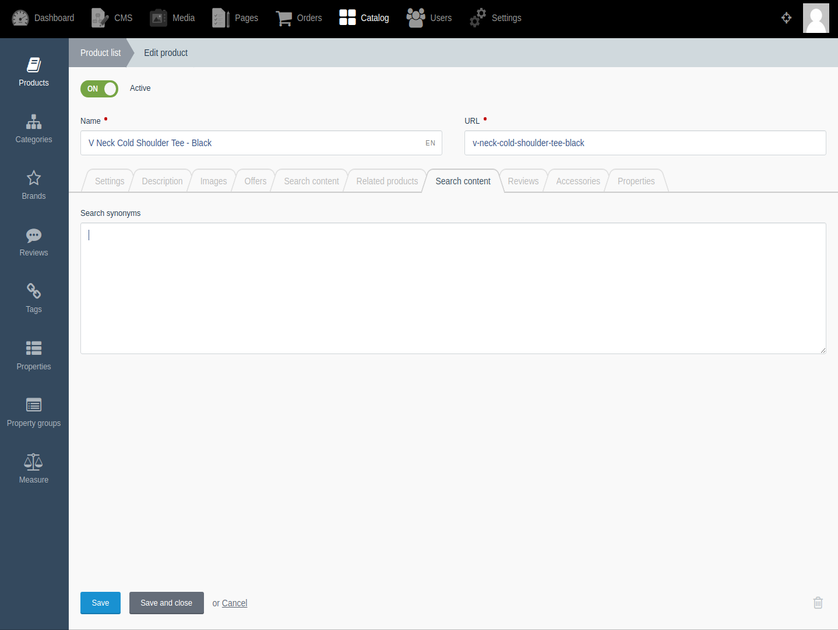Open Categories in sidebar
The image size is (838, 630).
[34, 129]
